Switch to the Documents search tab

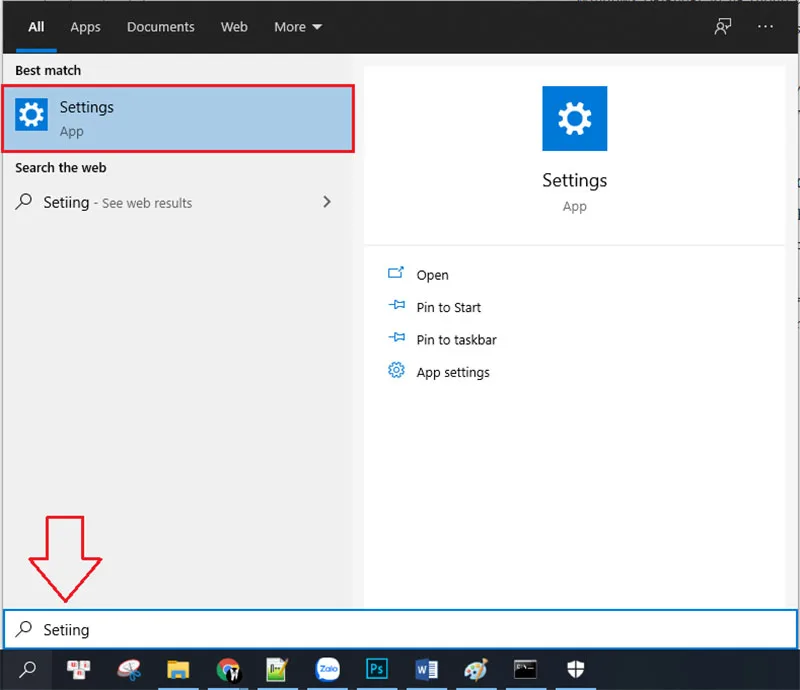tap(161, 27)
